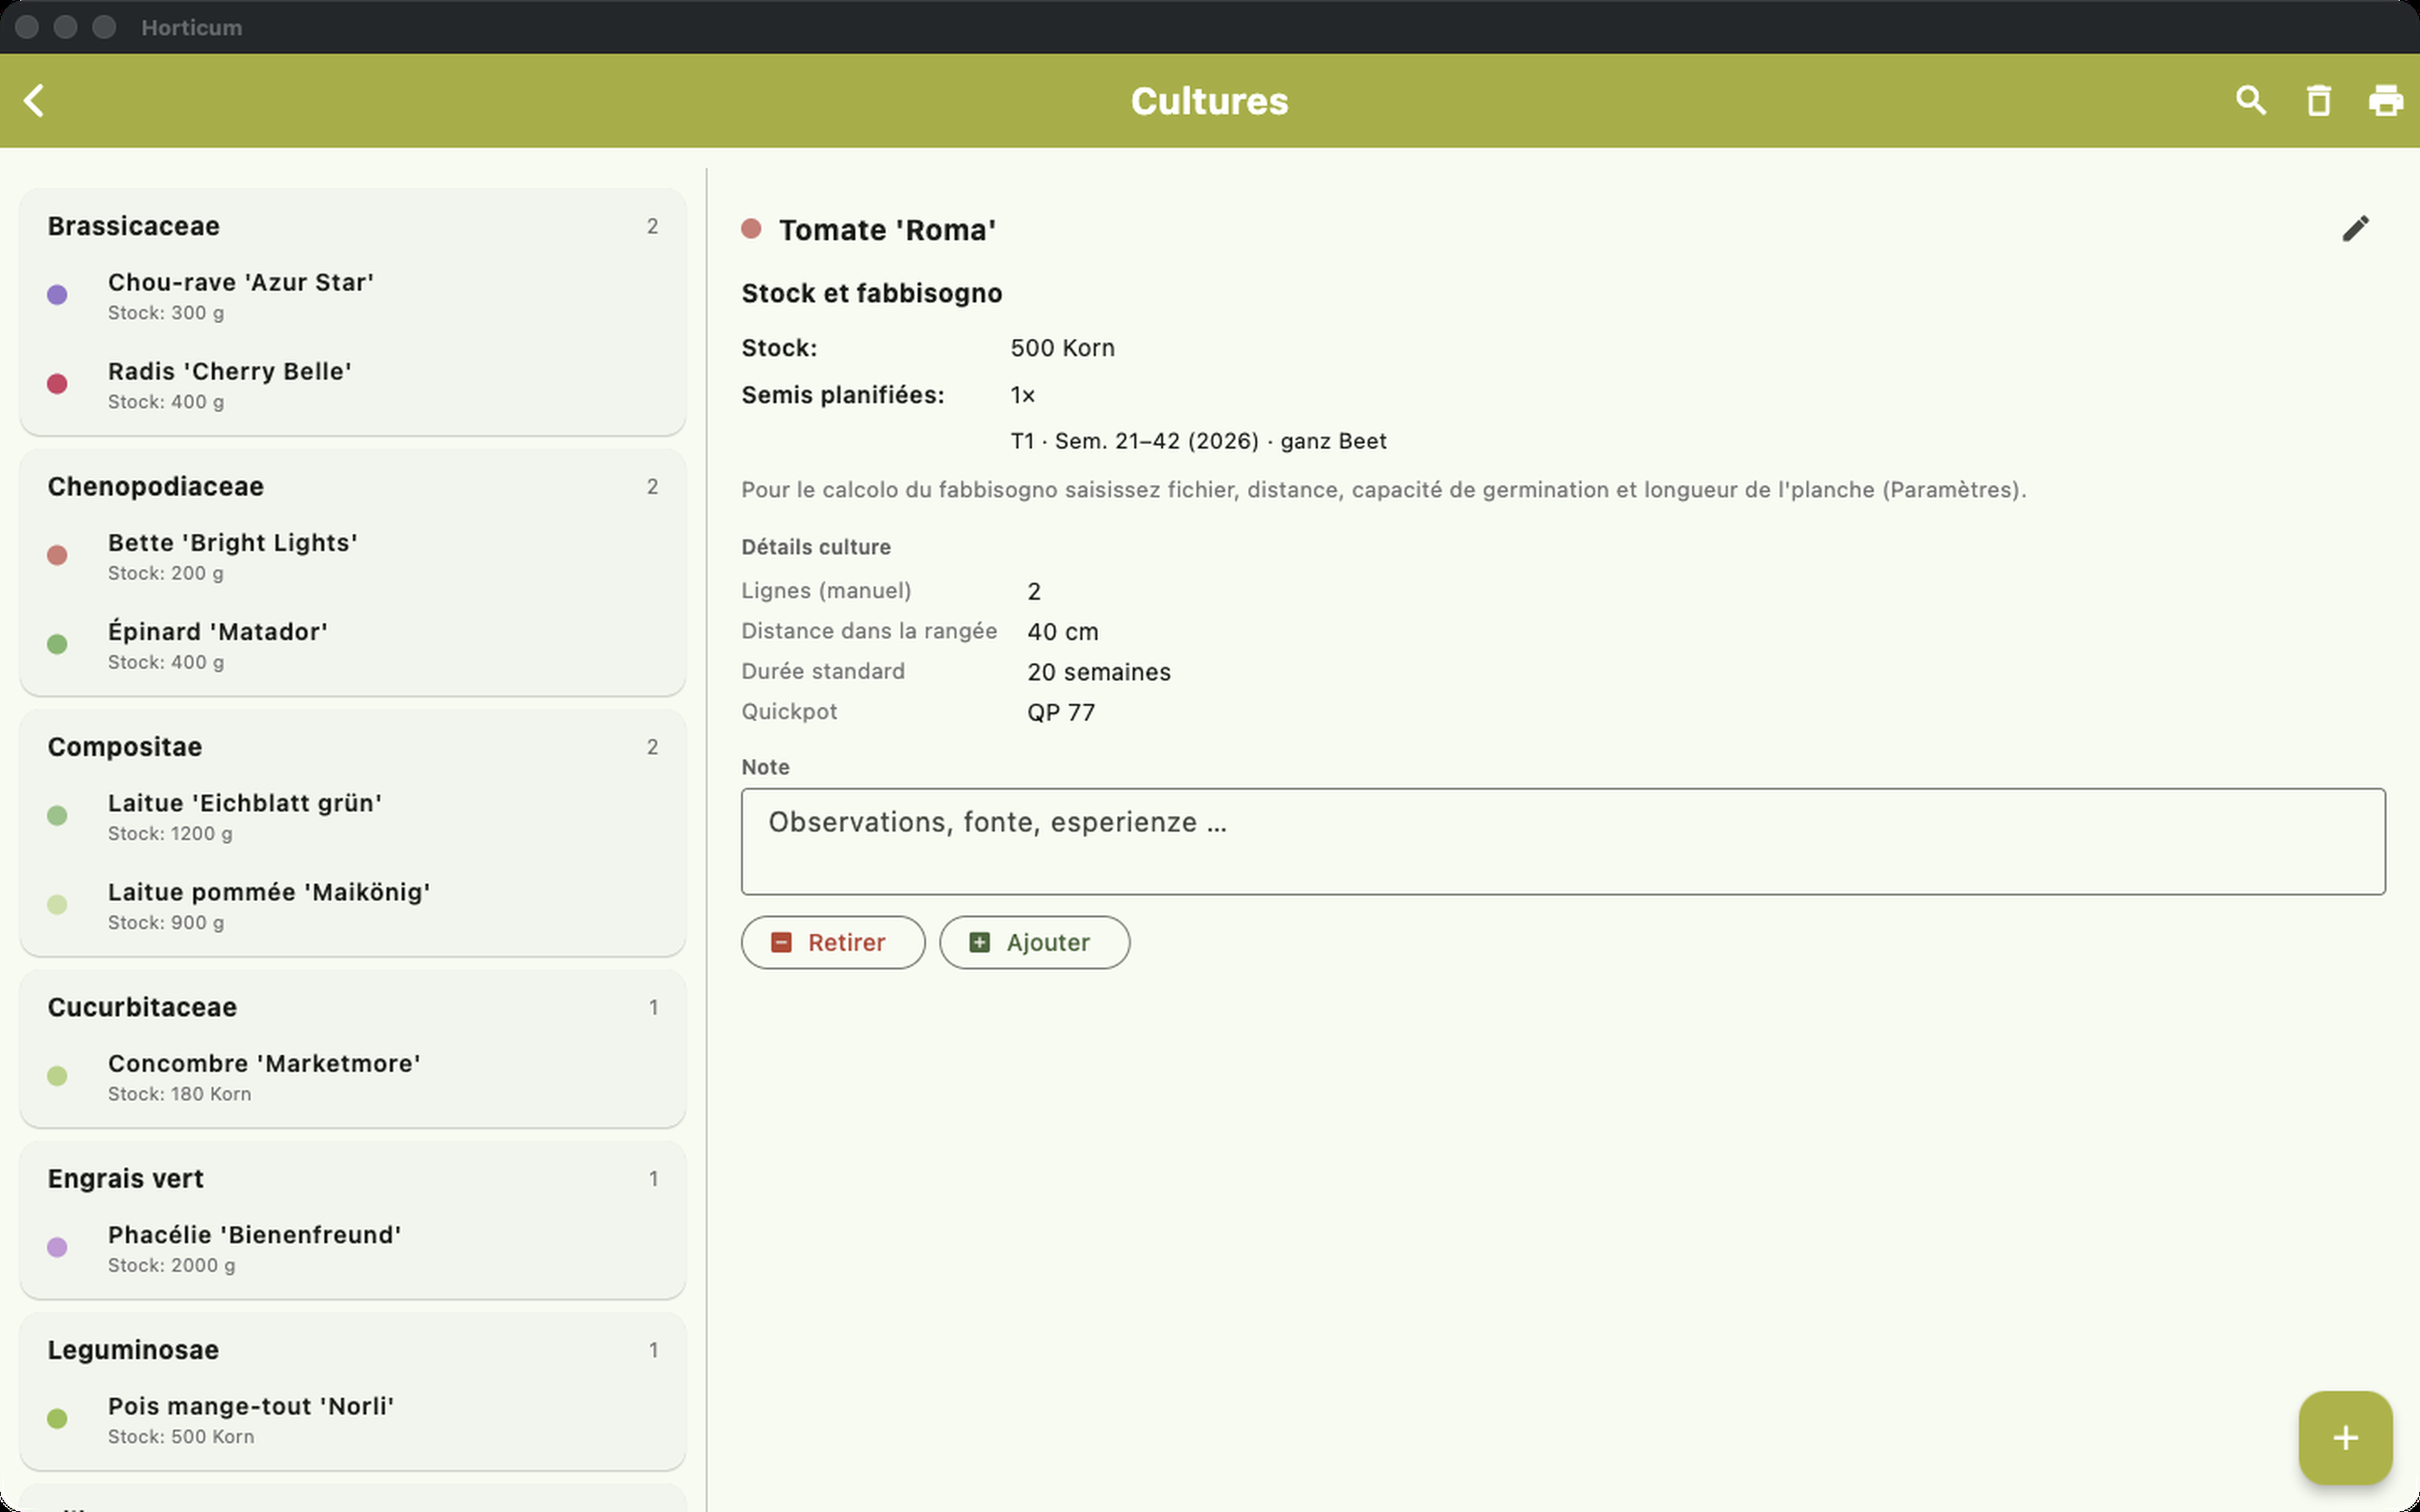
Task: Click the trash delete icon
Action: point(2318,100)
